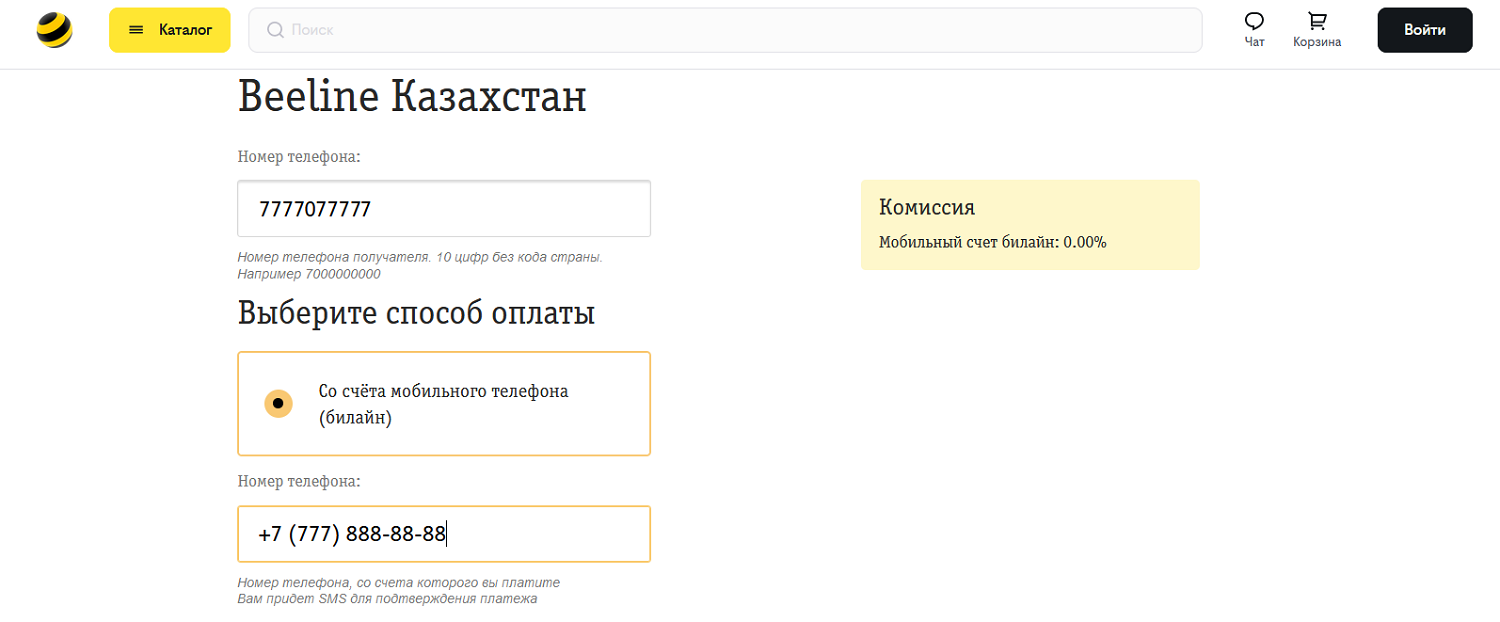
Task: Select the mobile account payment radio button
Action: click(x=278, y=404)
